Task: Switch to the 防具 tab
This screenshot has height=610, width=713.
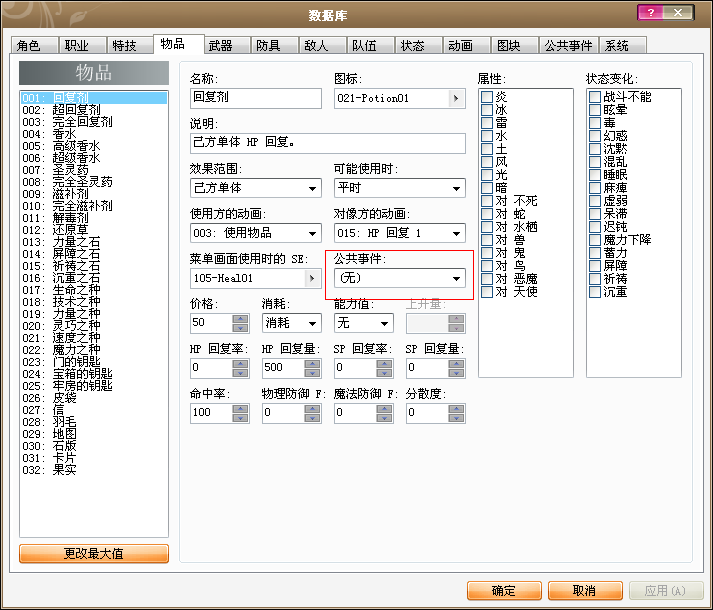Action: [x=274, y=45]
